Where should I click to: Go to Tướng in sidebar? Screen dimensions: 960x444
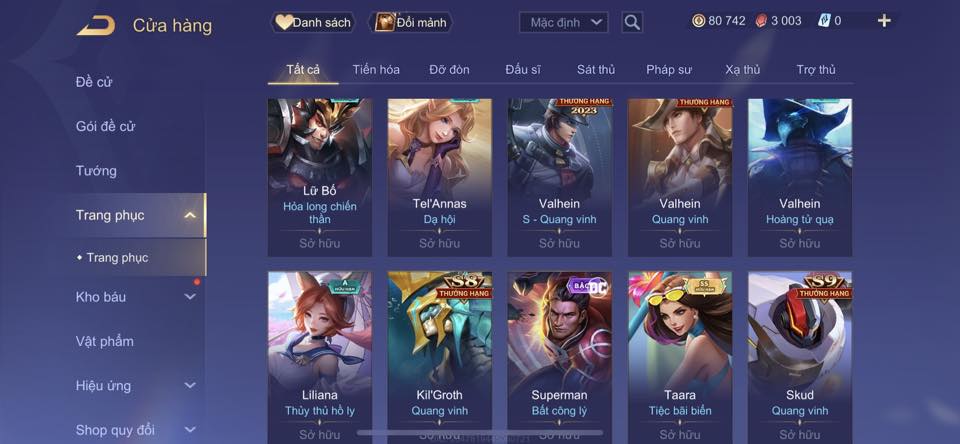coord(96,171)
